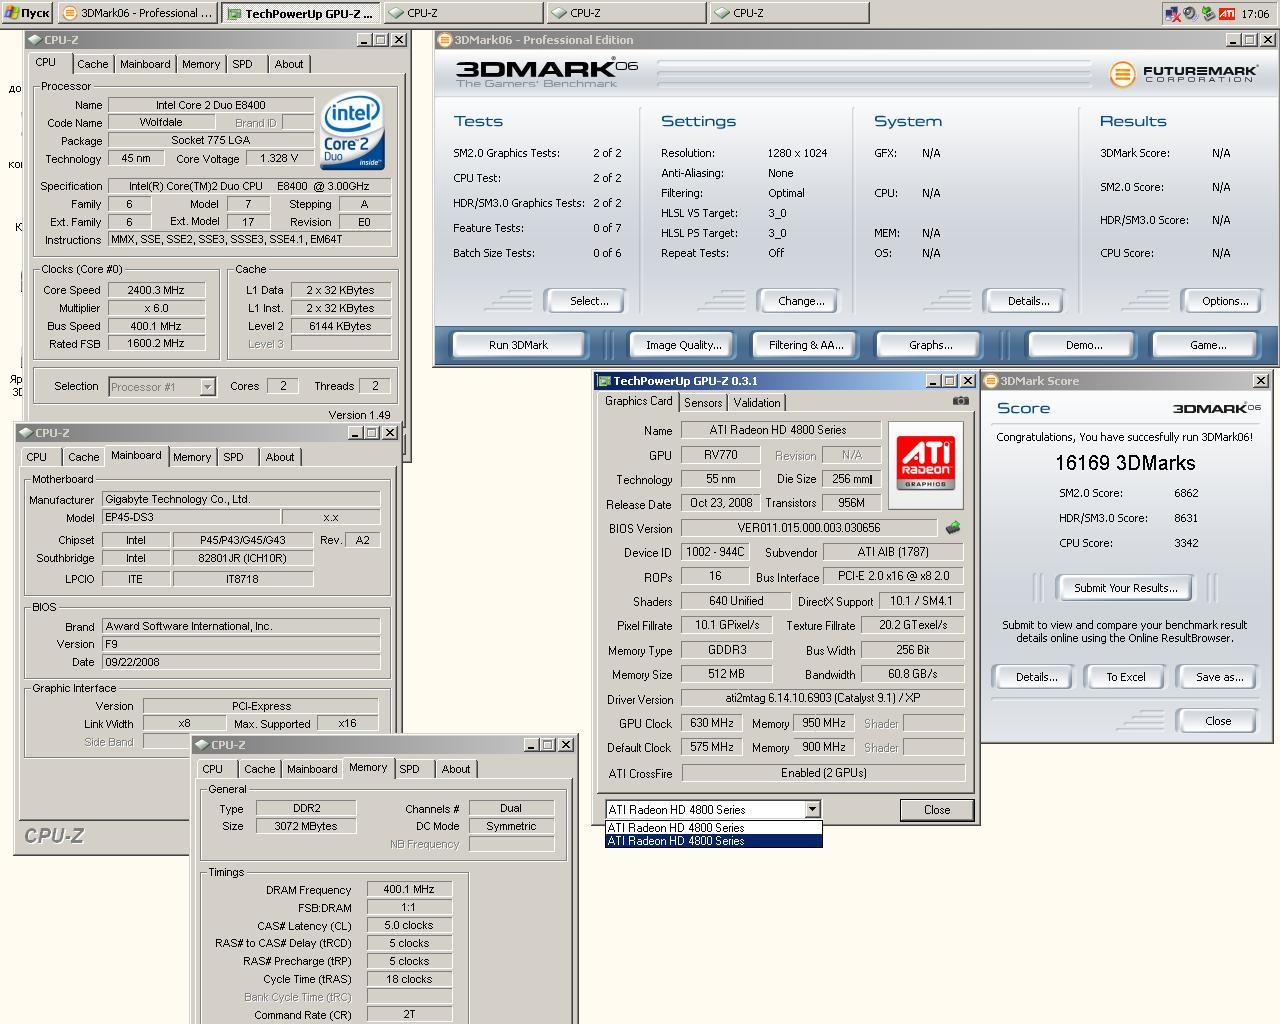This screenshot has height=1024, width=1280.
Task: Launch the Demo... button
Action: coord(1084,345)
